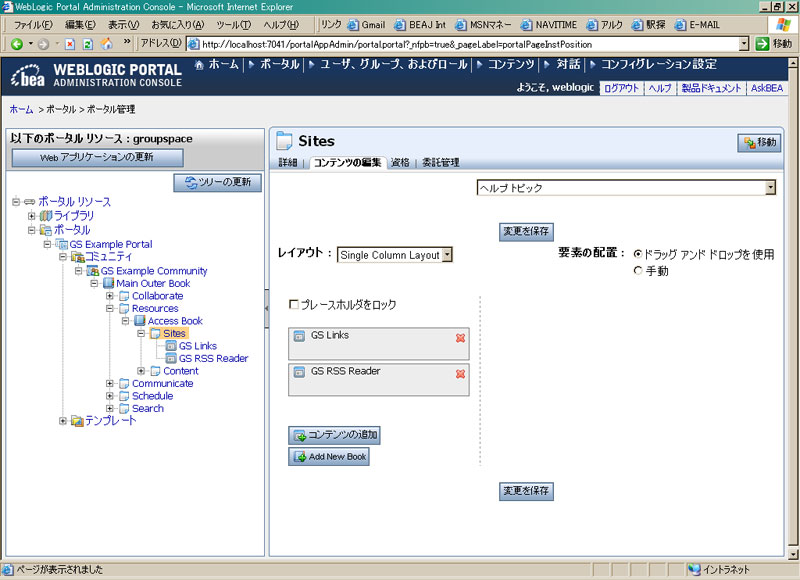Screen dimensions: 800x580
Task: Click the BEA logo
Action: (x=28, y=75)
